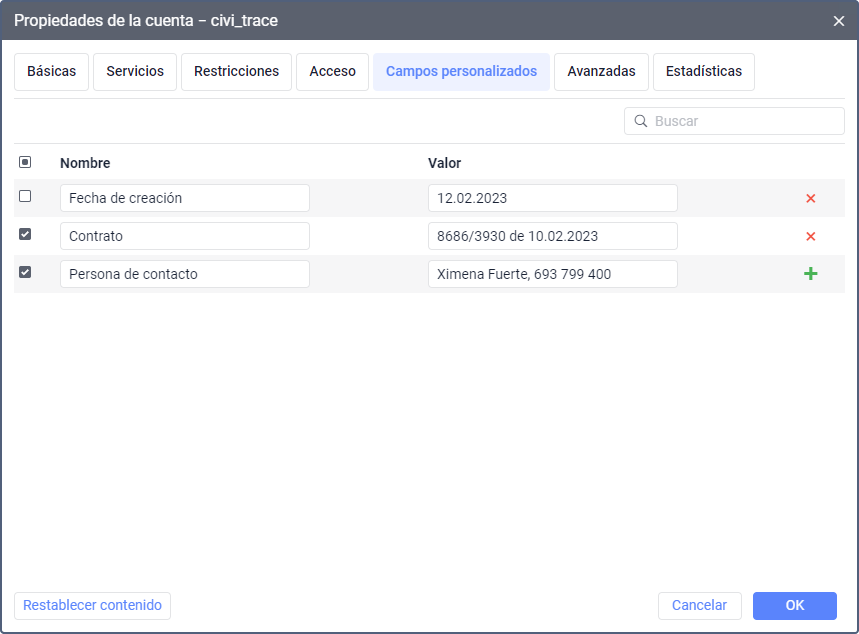859x634 pixels.
Task: Focus the Buscar search field
Action: coord(745,121)
